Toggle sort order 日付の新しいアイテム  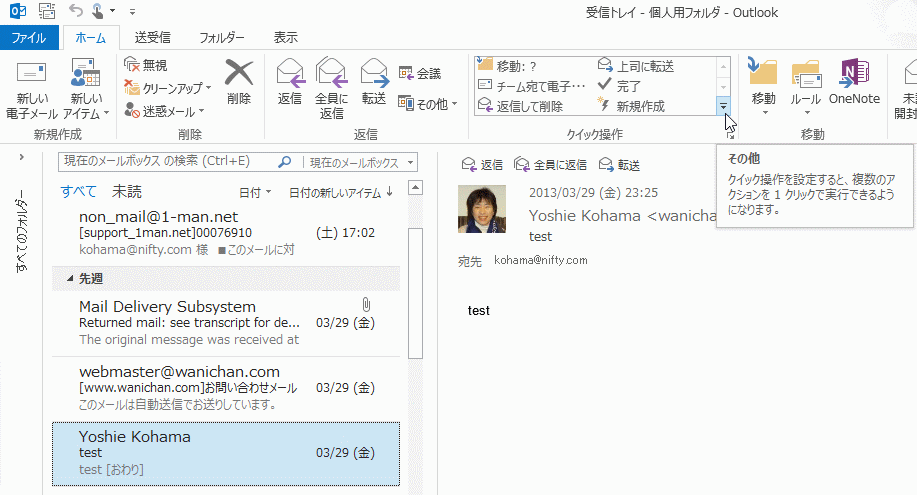(x=340, y=192)
